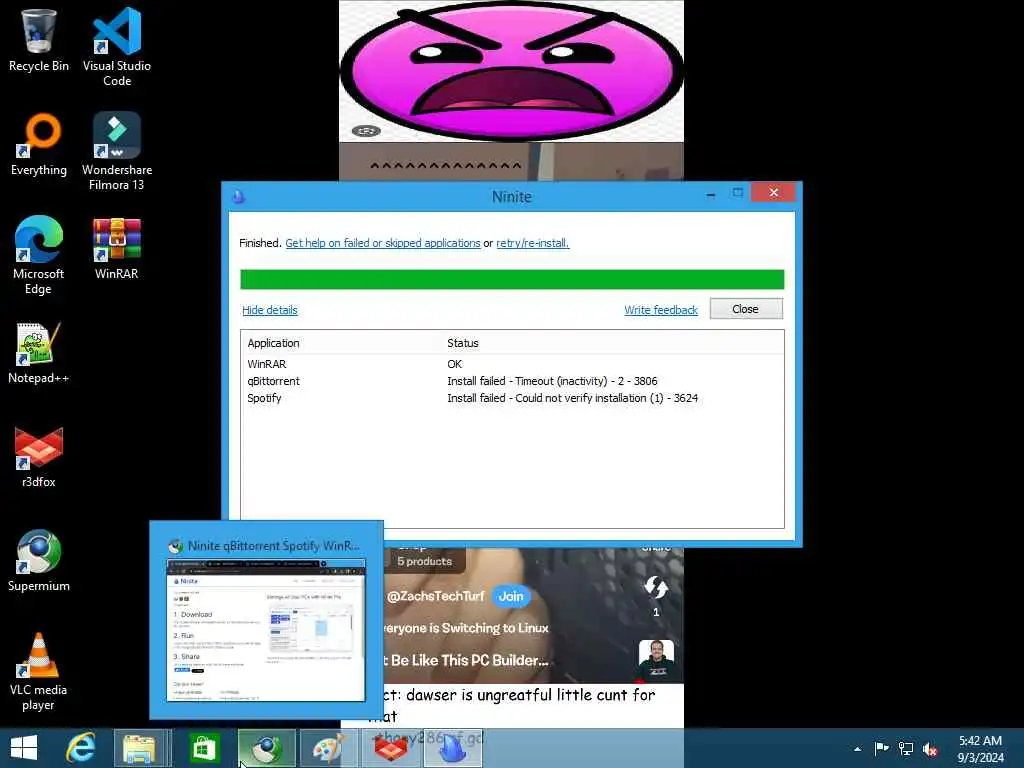This screenshot has width=1024, height=768.
Task: Click the @ZachsTechTurf channel name
Action: [436, 596]
